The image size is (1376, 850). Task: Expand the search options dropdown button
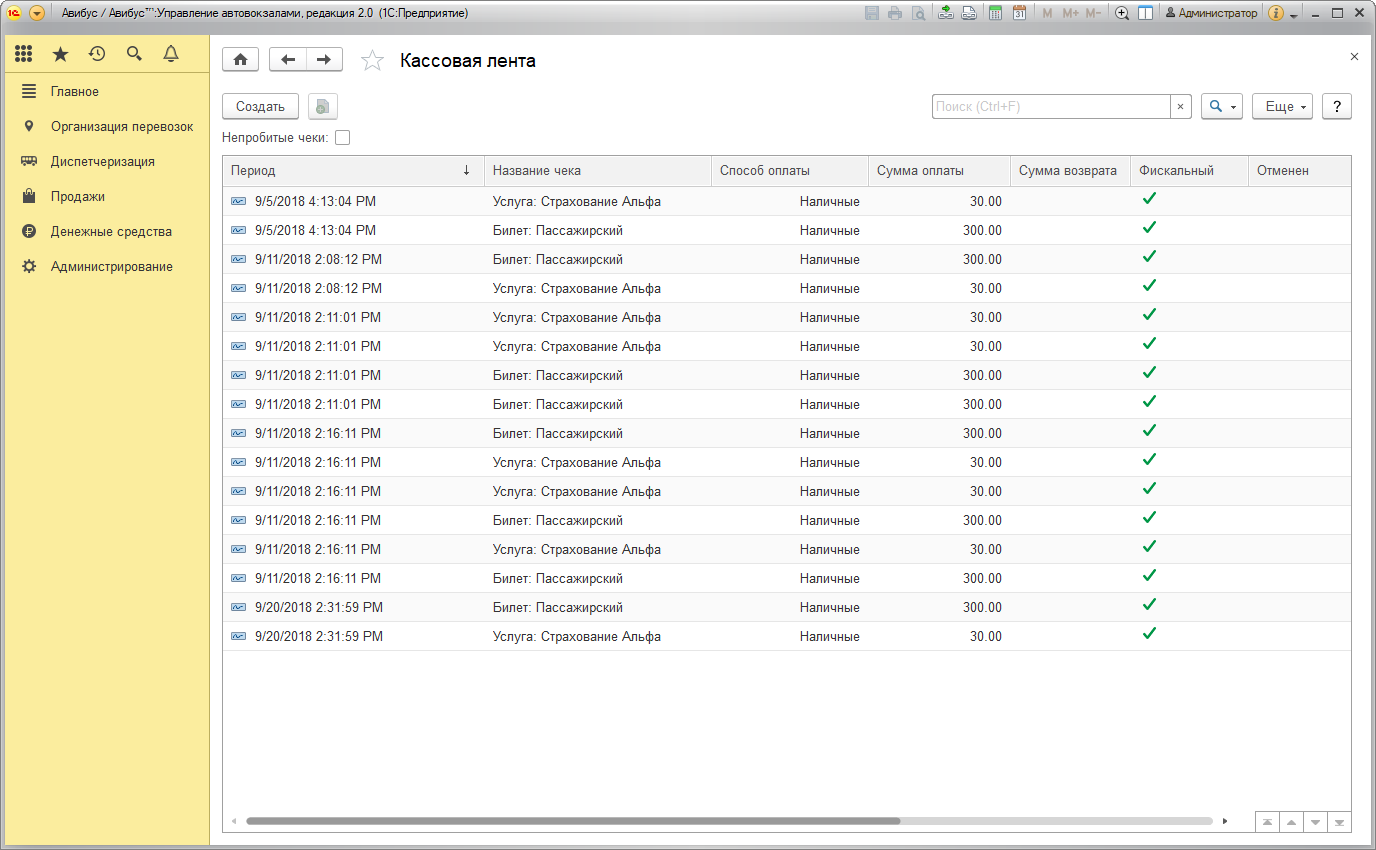[x=1221, y=107]
